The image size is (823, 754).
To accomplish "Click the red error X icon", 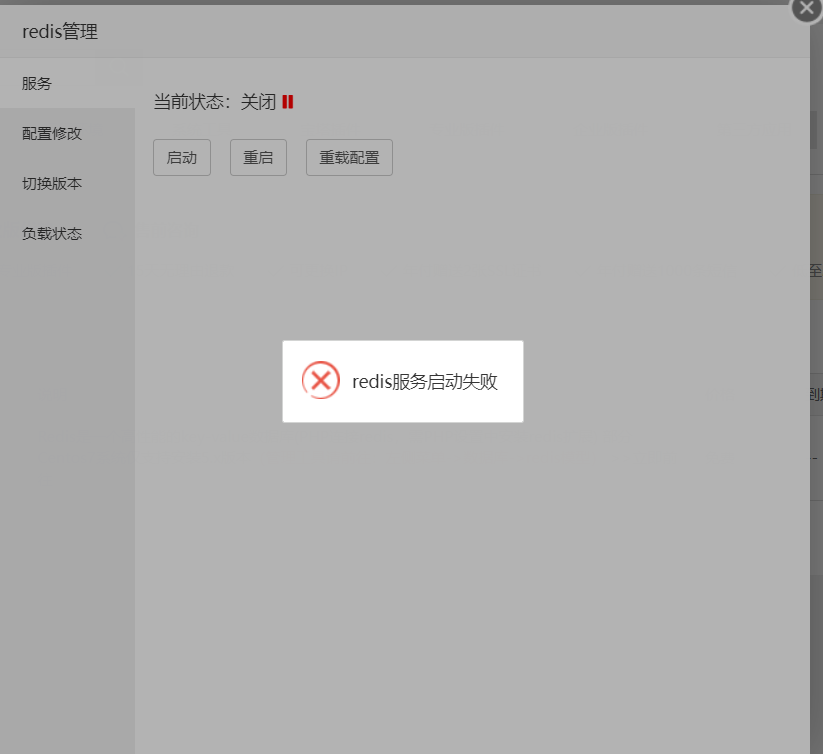I will click(x=321, y=380).
